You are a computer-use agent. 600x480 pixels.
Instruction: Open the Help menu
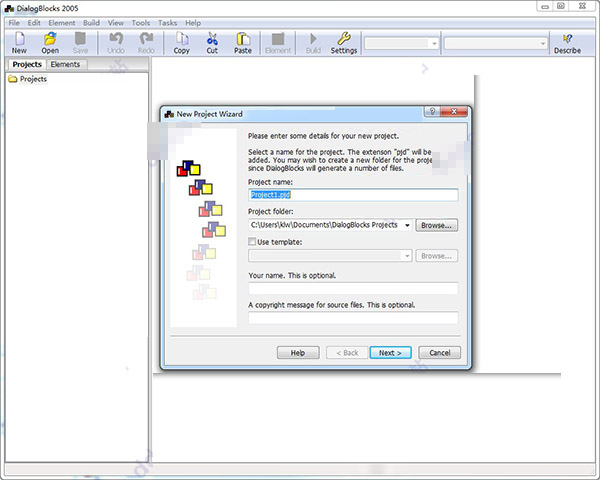(193, 23)
